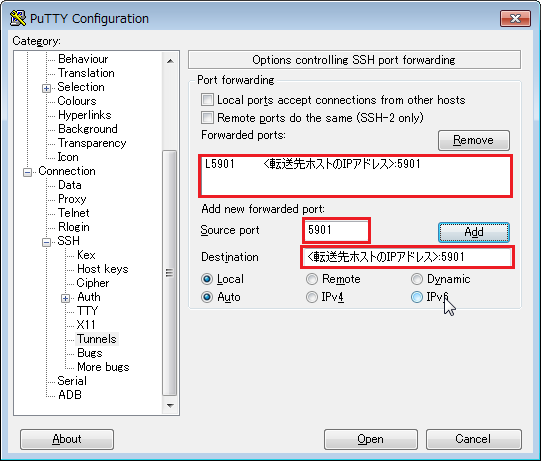Select the Selection category label

click(x=81, y=87)
